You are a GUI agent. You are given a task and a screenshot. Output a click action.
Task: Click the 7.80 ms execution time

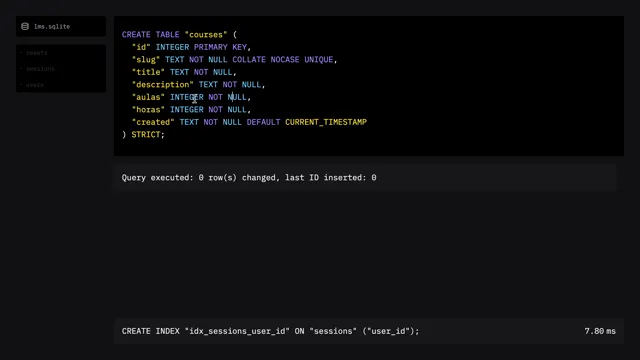[600, 331]
